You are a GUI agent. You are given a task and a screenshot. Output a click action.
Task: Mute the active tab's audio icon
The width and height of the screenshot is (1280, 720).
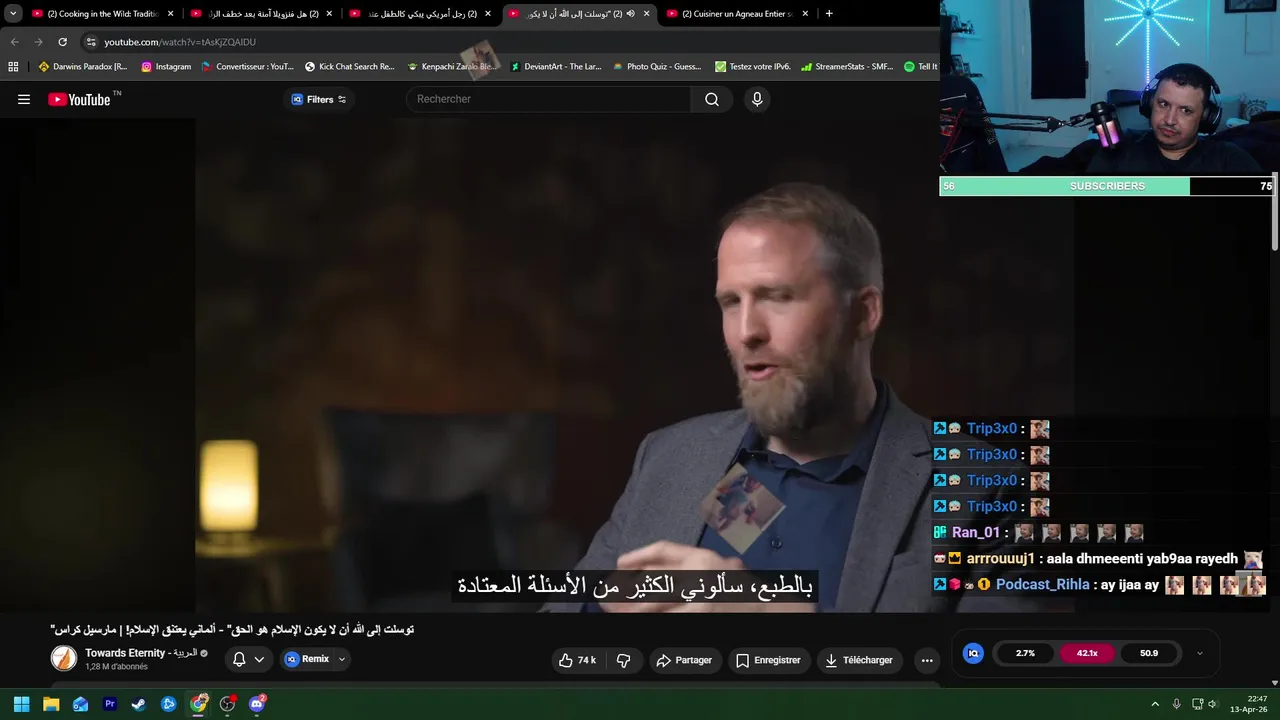[x=631, y=14]
